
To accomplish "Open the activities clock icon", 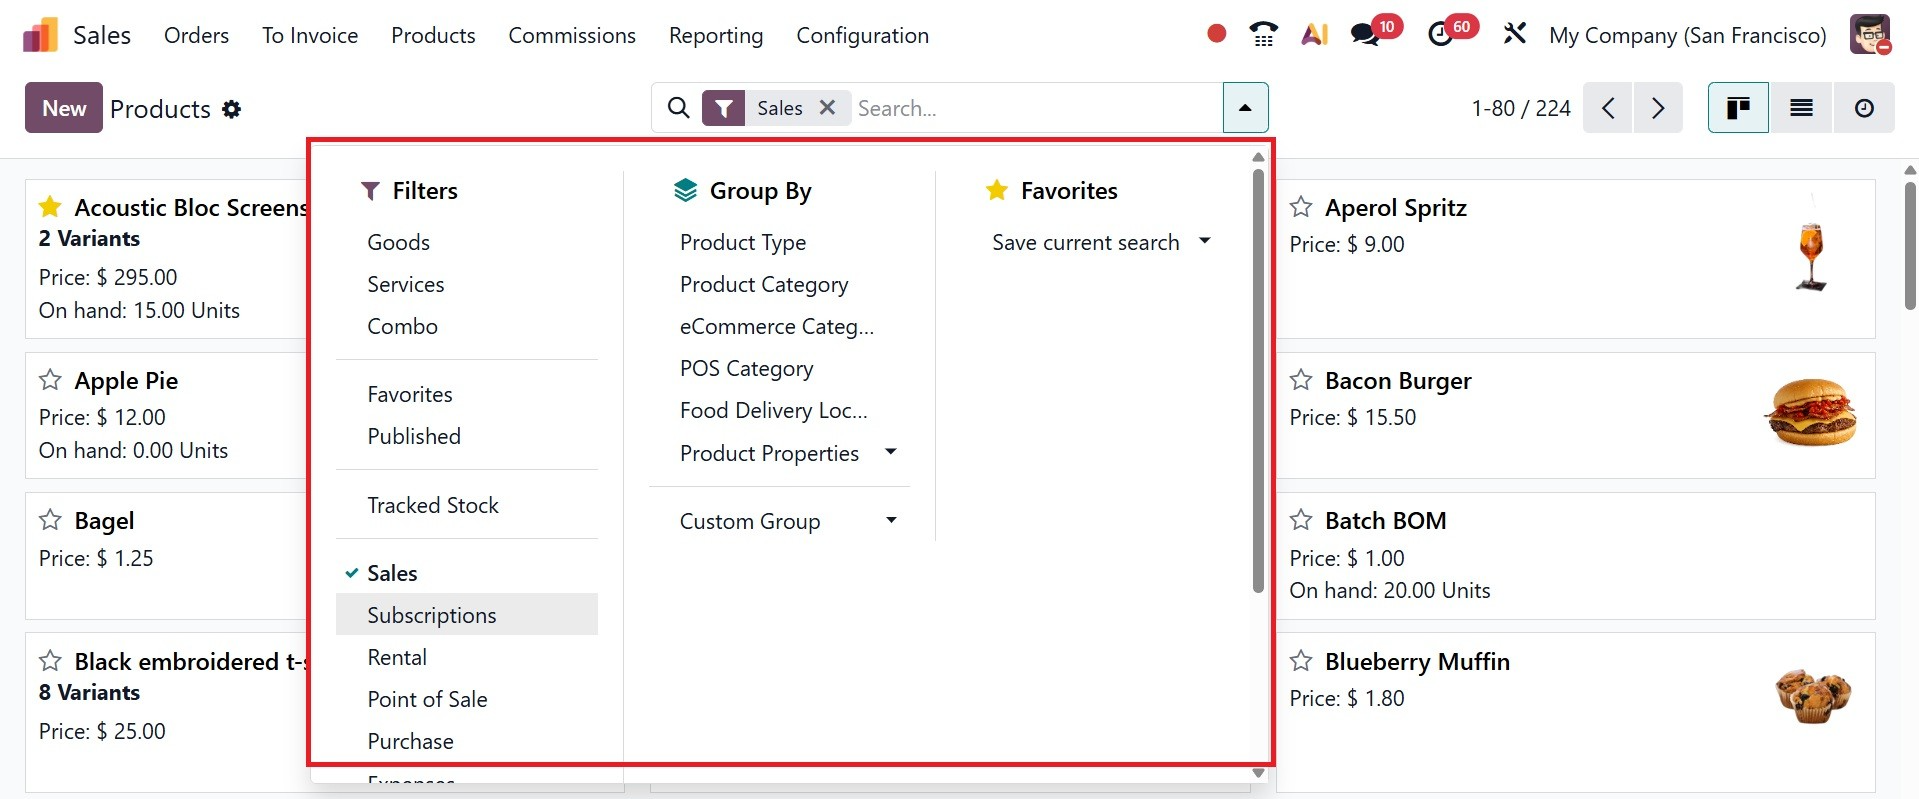I will [x=1440, y=35].
